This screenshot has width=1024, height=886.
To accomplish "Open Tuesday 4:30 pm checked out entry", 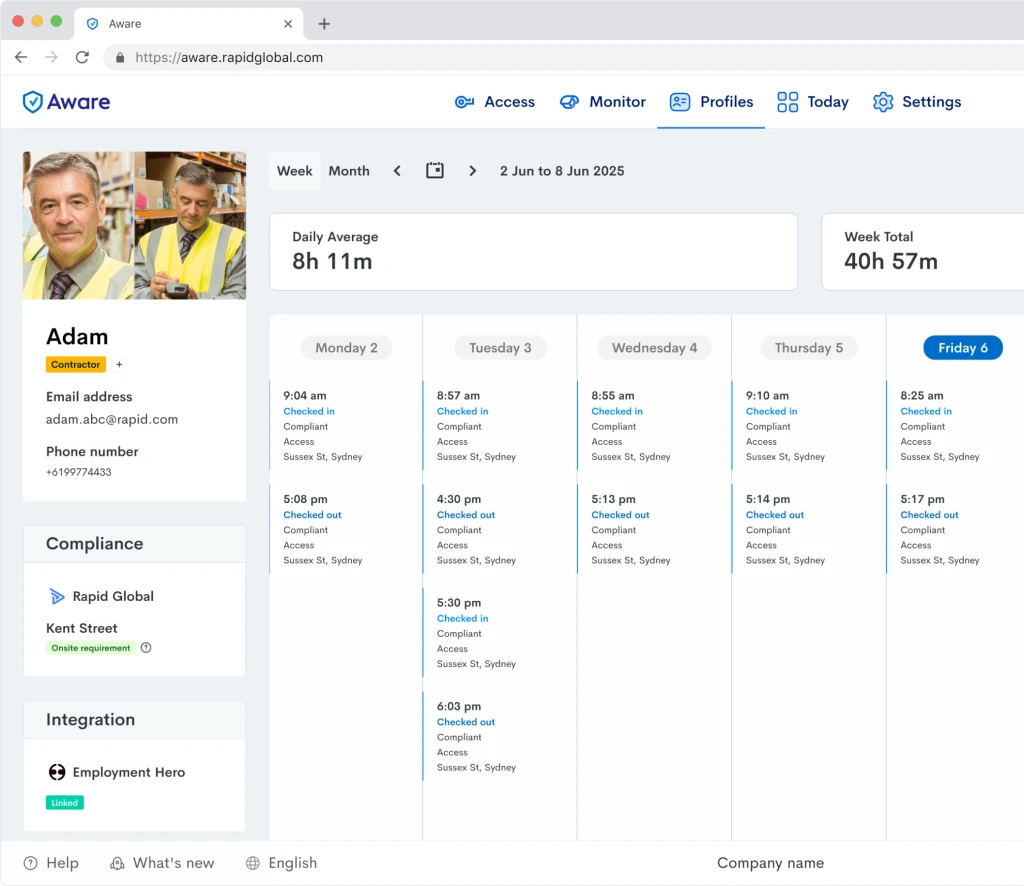I will click(x=500, y=530).
